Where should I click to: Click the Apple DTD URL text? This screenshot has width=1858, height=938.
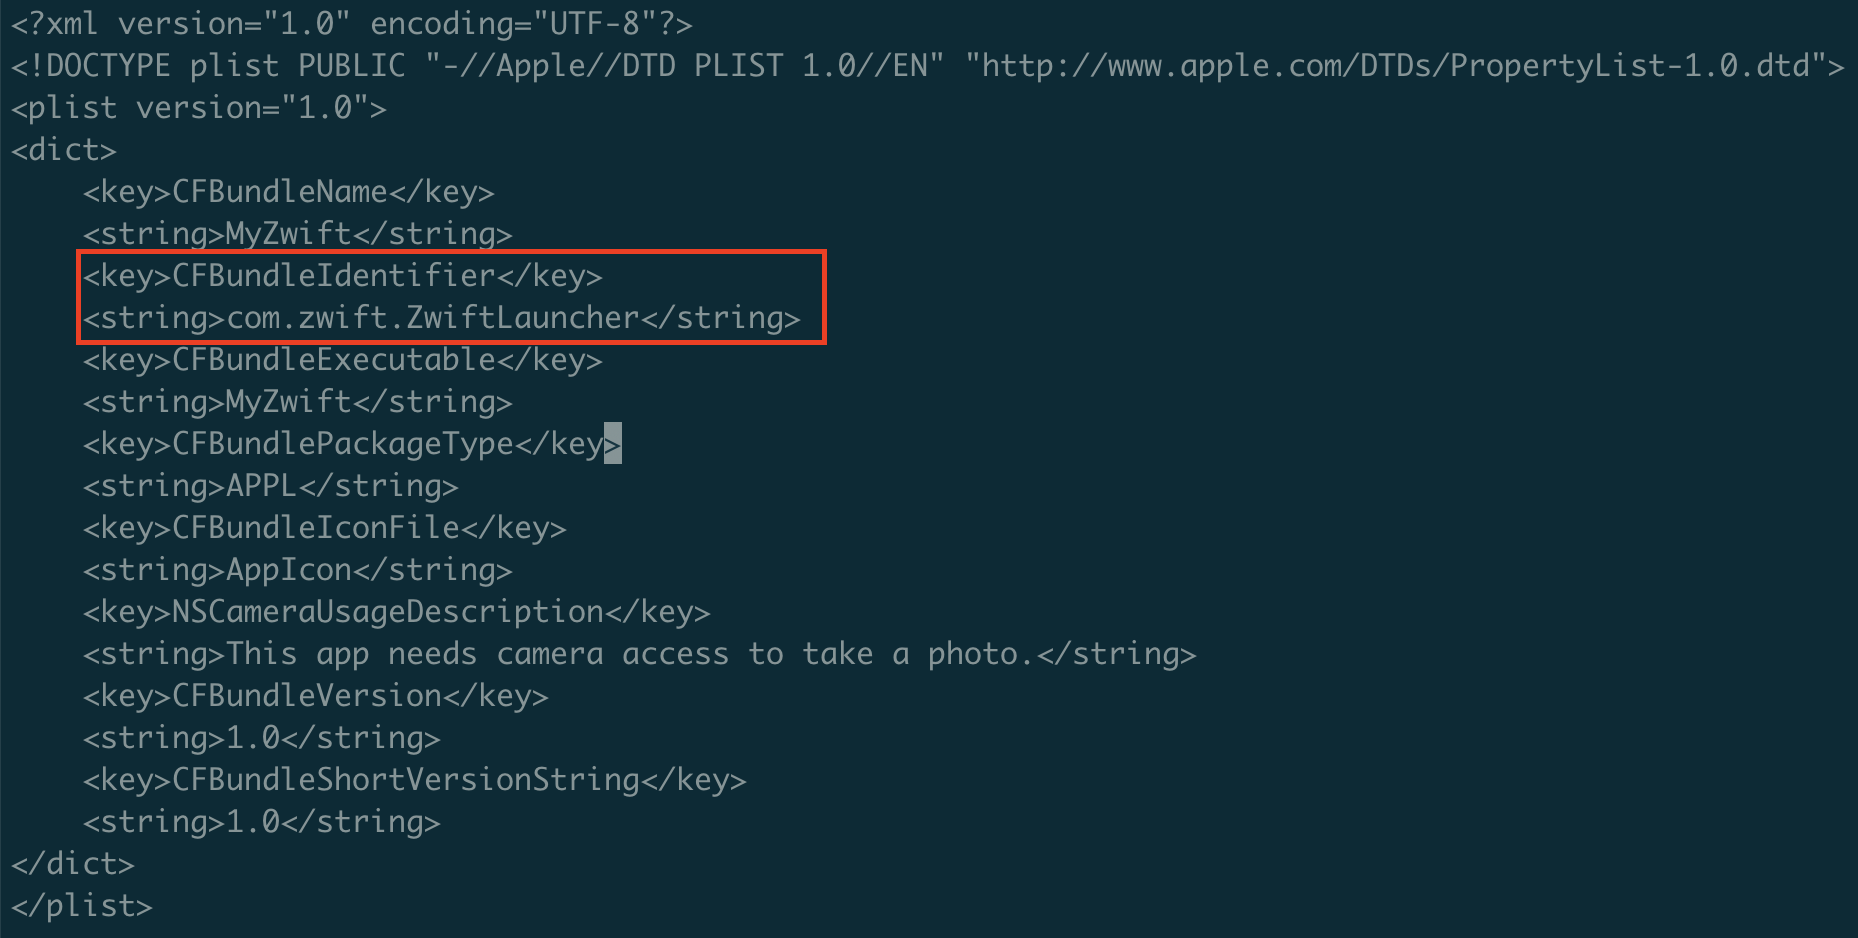pyautogui.click(x=1395, y=66)
